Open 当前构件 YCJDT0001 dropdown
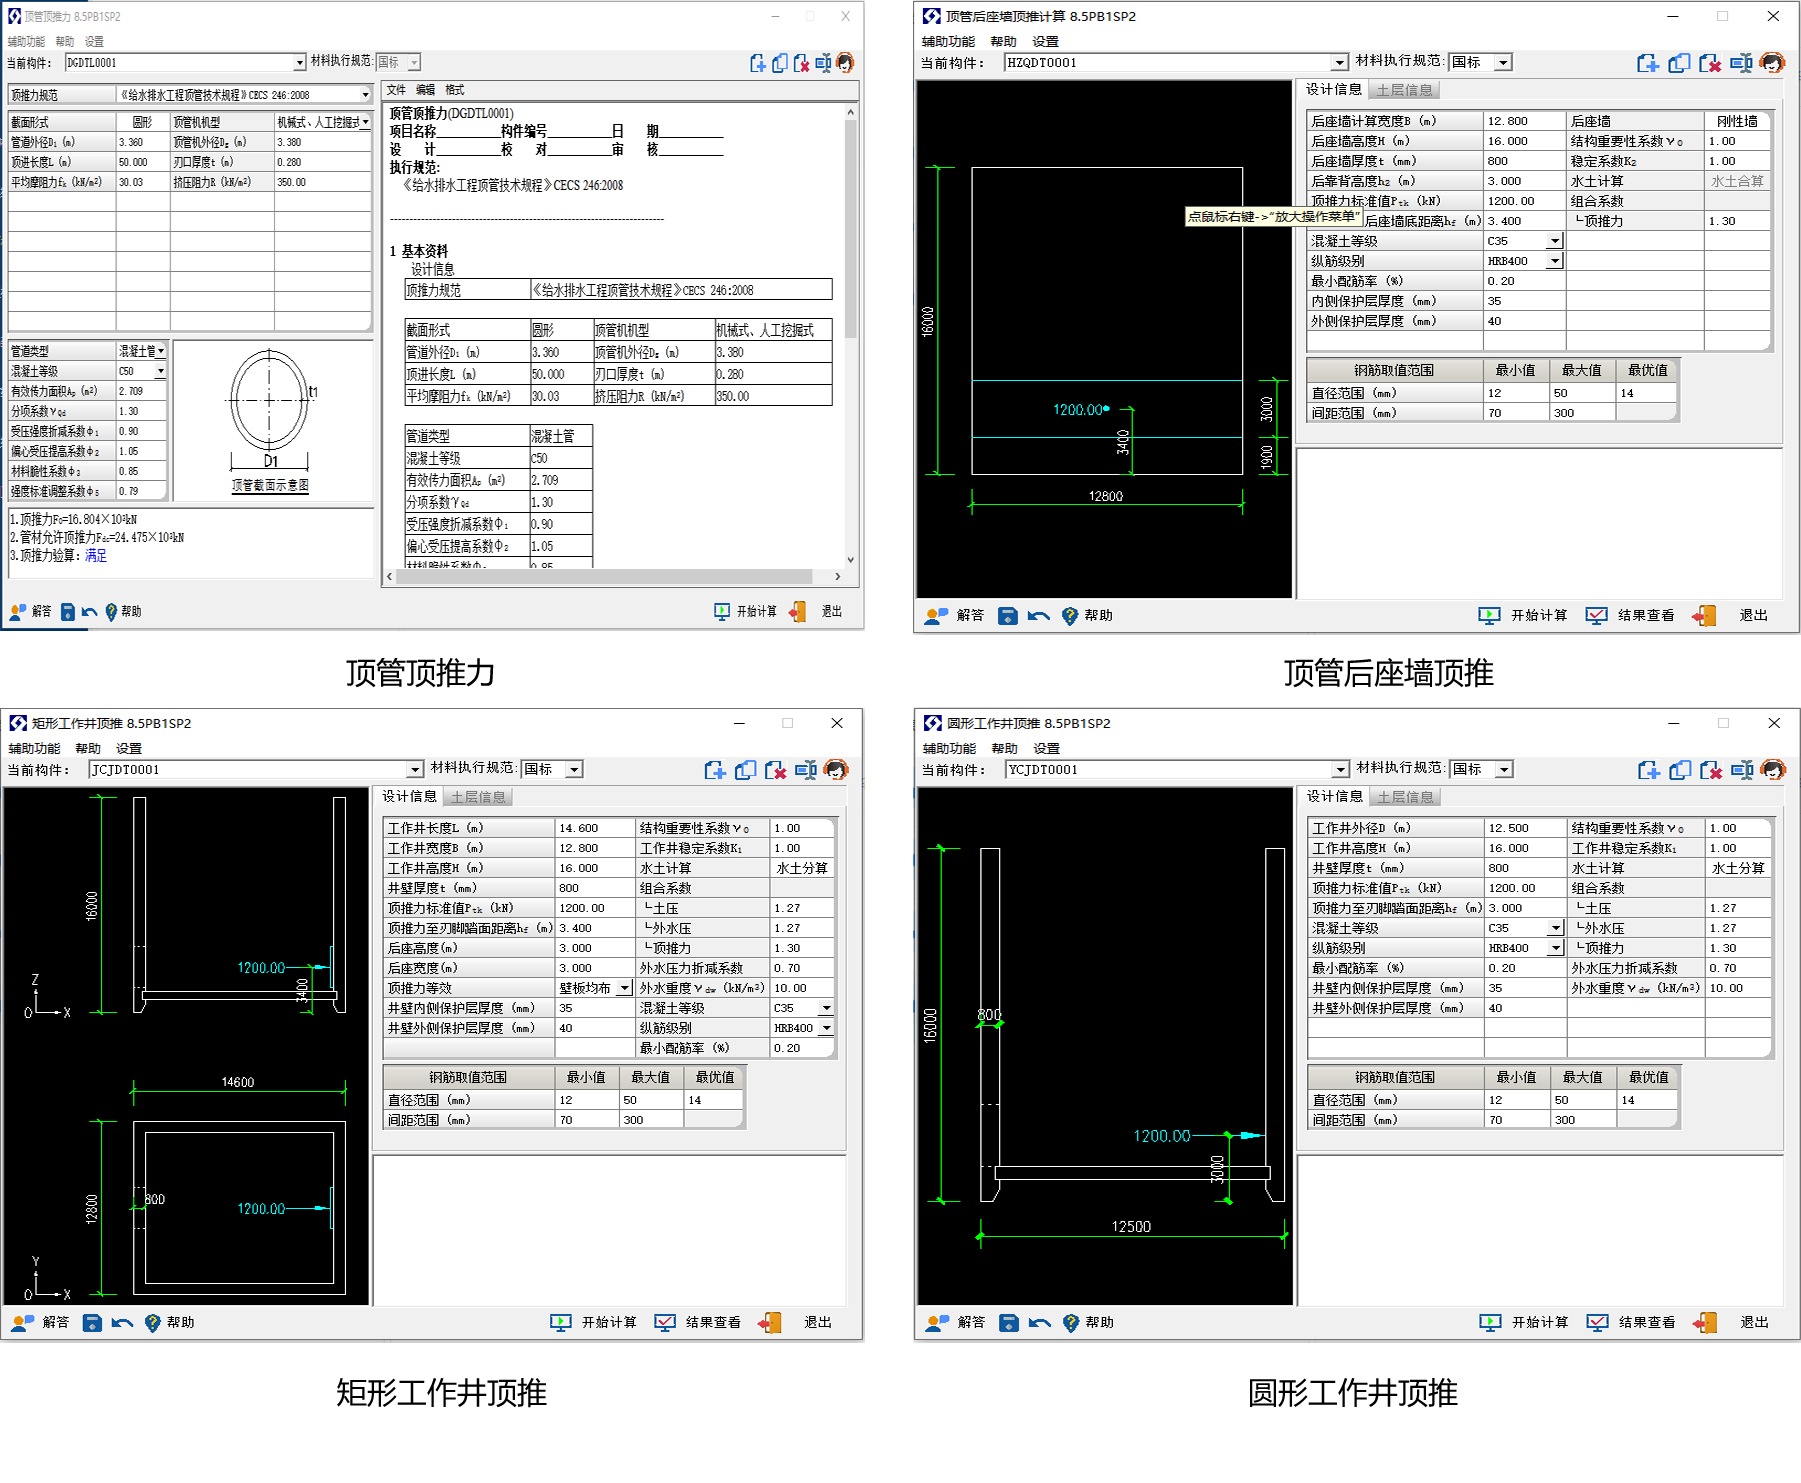Screen dimensions: 1801x1483 [x=1340, y=770]
